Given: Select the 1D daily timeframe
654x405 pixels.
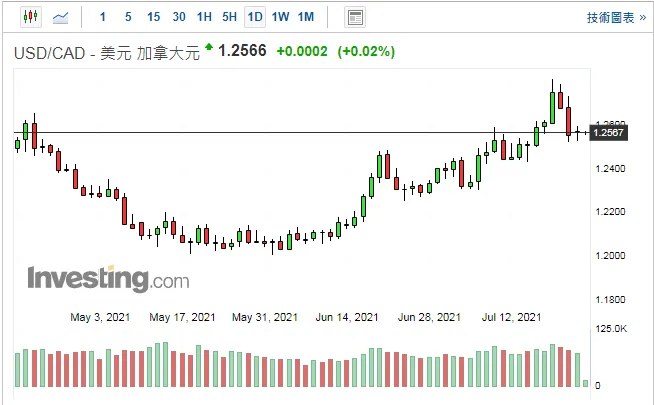Looking at the screenshot, I should pos(255,17).
